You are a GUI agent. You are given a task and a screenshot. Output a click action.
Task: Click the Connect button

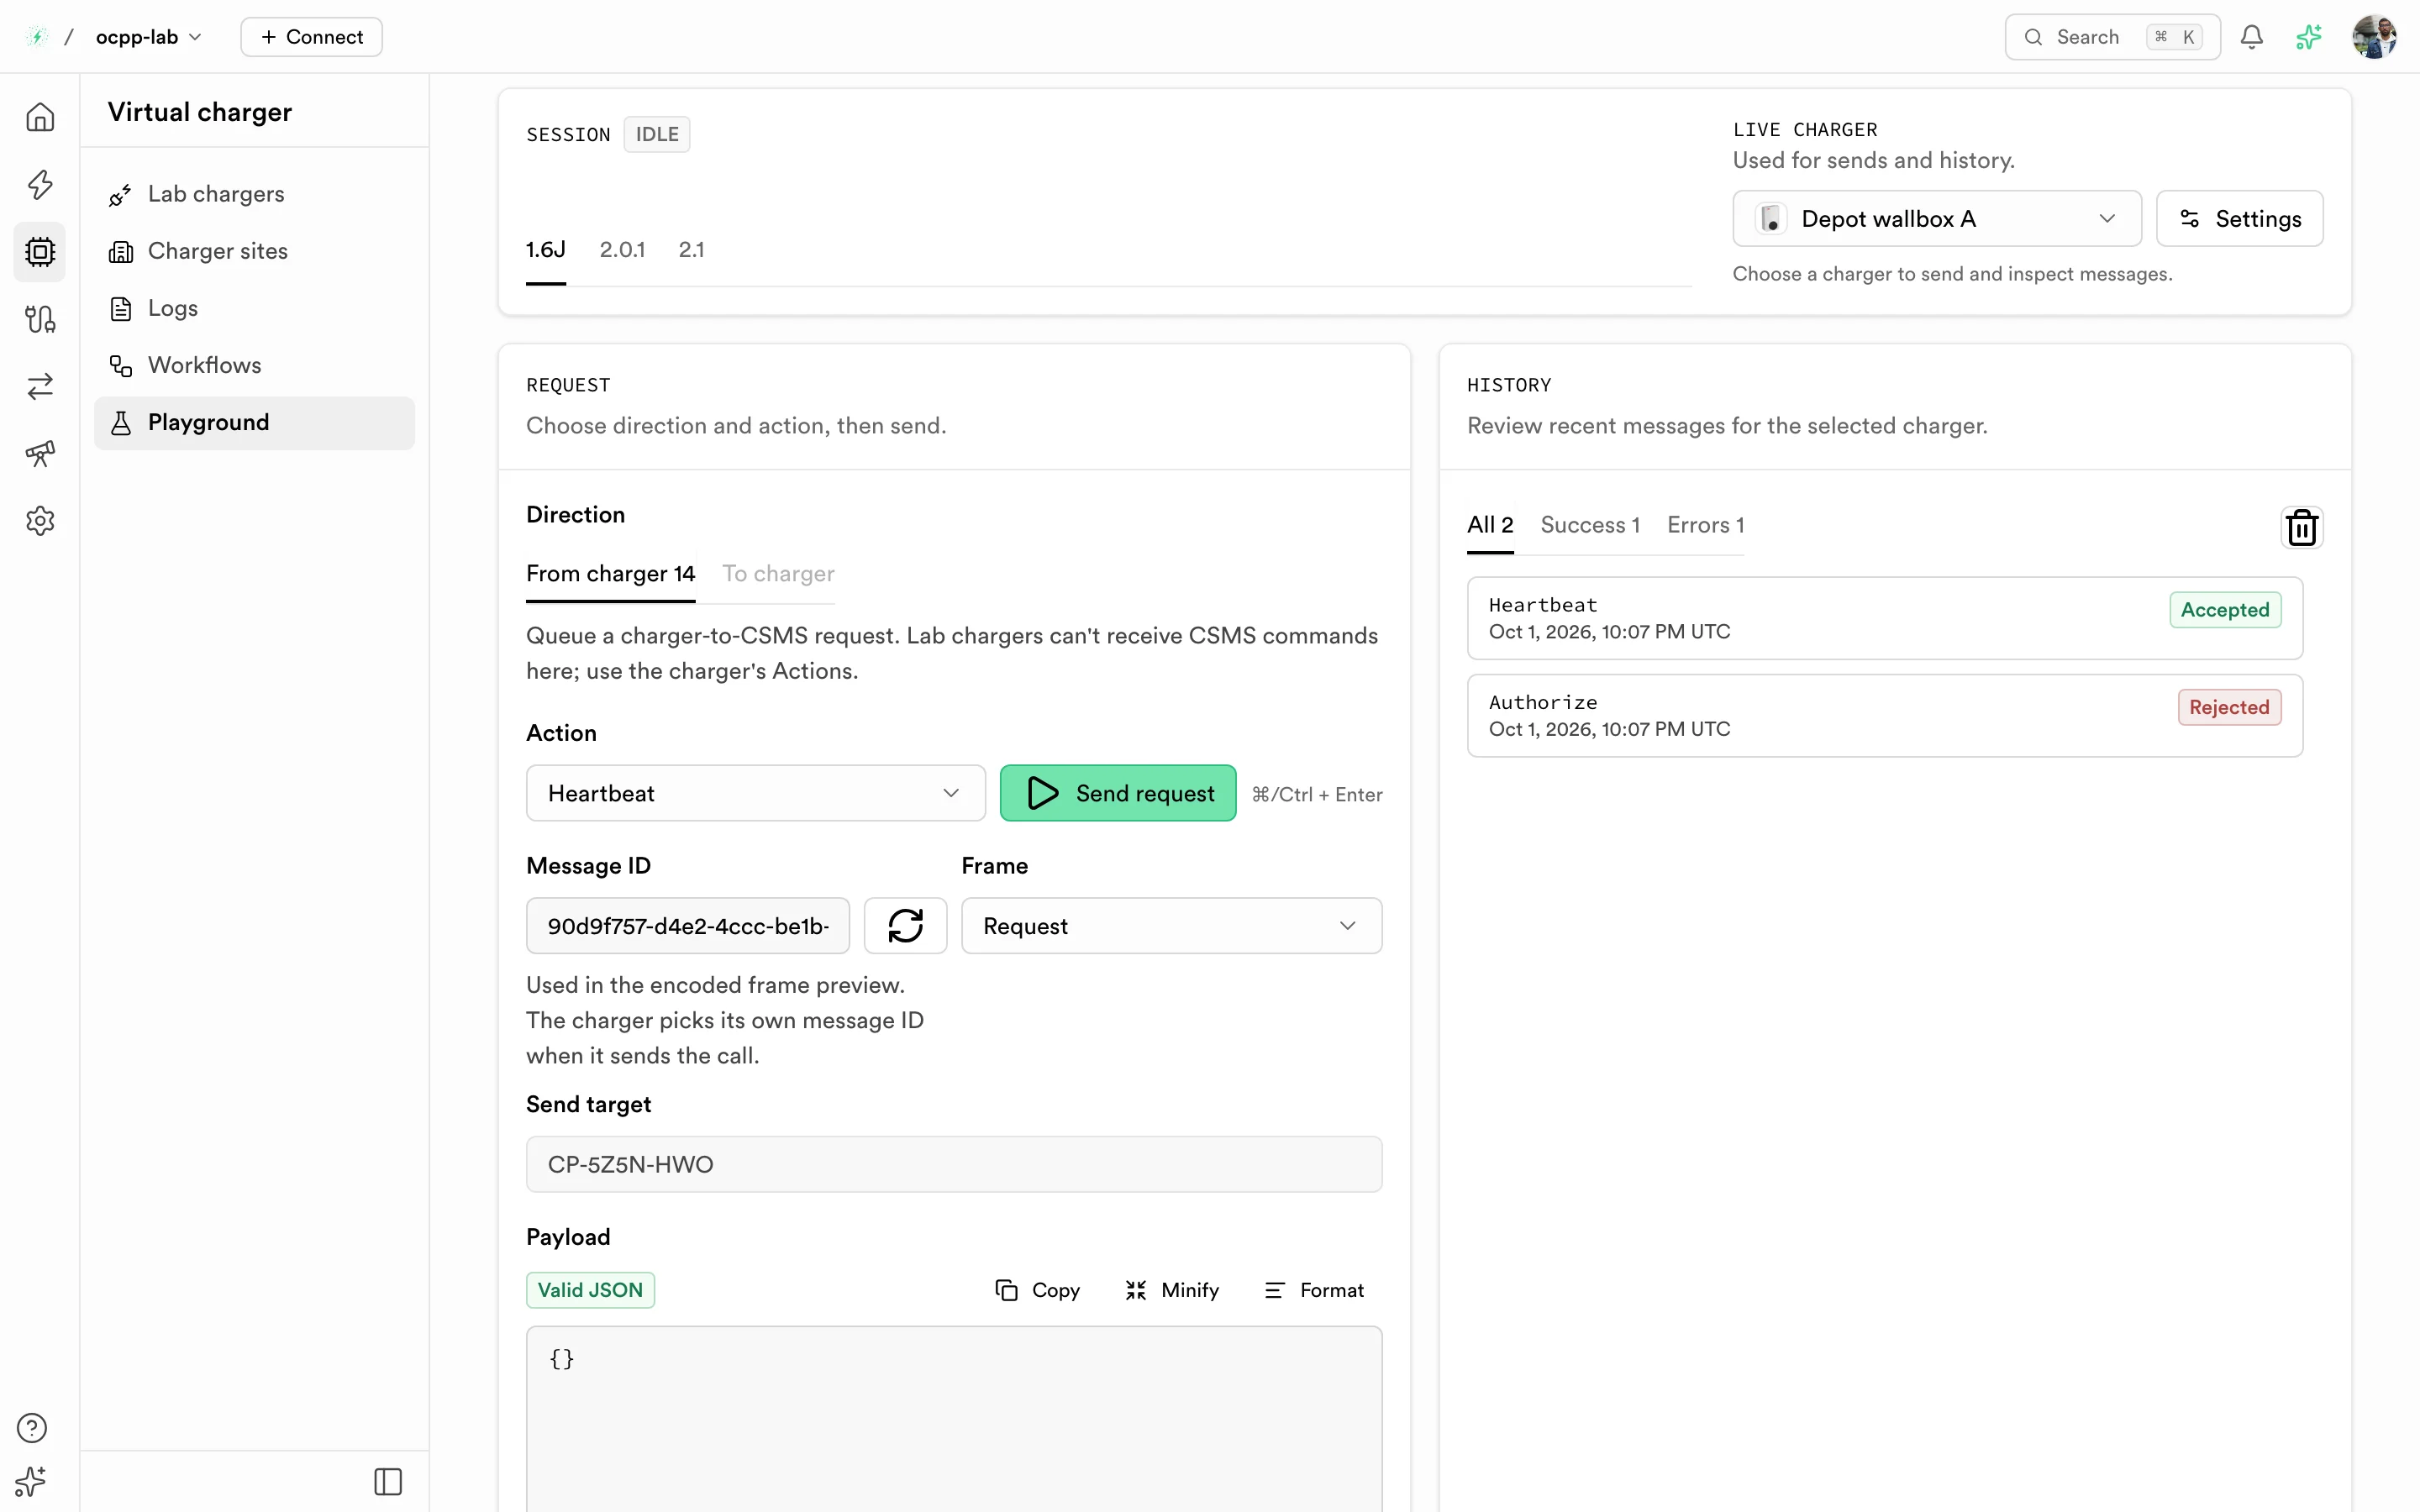tap(311, 37)
